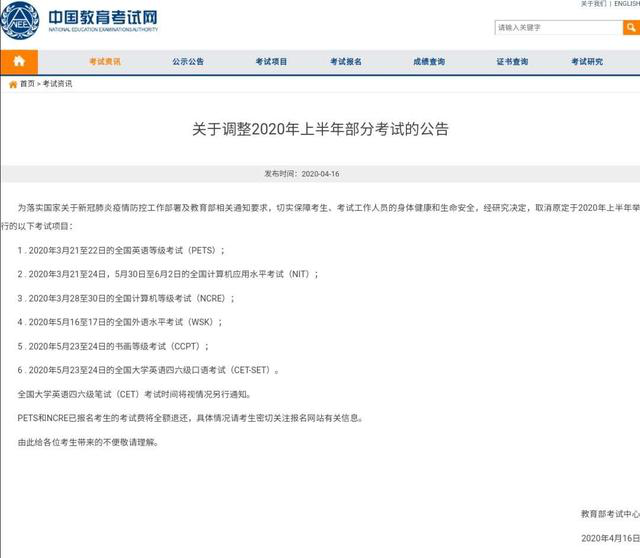
Task: Click the orange Home icon in navigation bar
Action: [x=19, y=62]
